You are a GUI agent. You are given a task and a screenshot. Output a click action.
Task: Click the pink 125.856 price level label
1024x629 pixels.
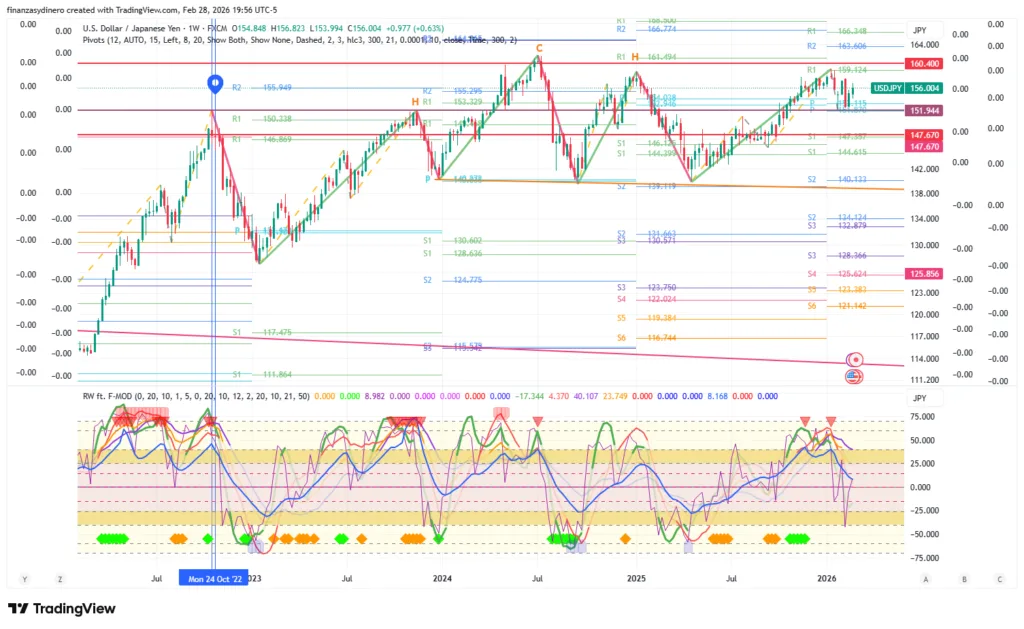[923, 273]
